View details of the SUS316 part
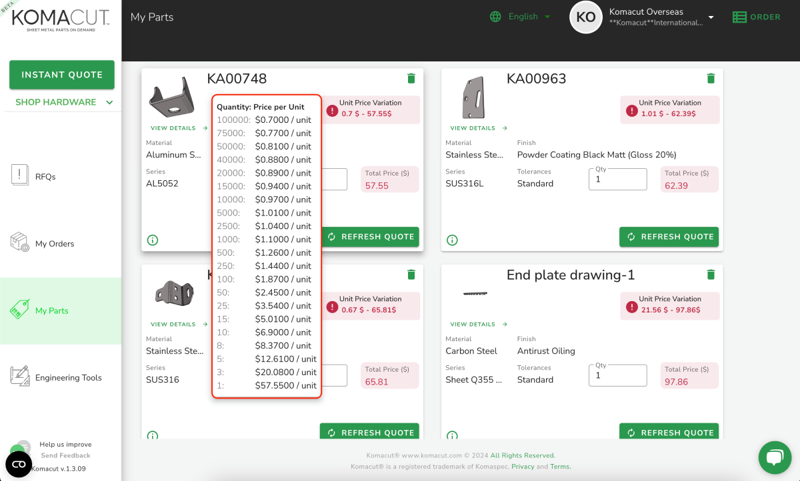The height and width of the screenshot is (481, 800). click(x=179, y=324)
